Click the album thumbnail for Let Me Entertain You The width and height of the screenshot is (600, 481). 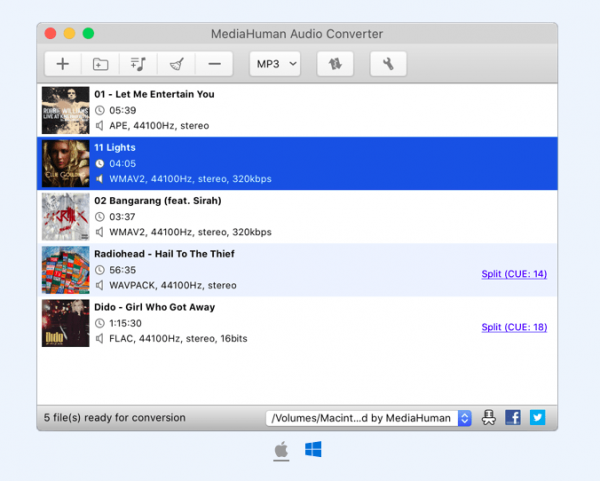click(65, 110)
